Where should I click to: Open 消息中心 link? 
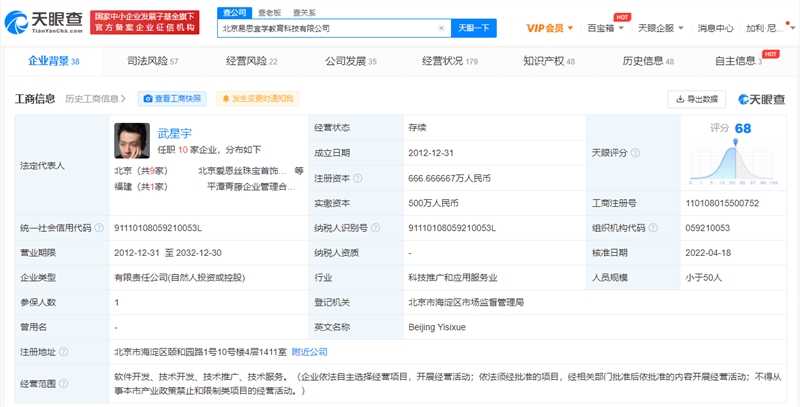(x=715, y=28)
